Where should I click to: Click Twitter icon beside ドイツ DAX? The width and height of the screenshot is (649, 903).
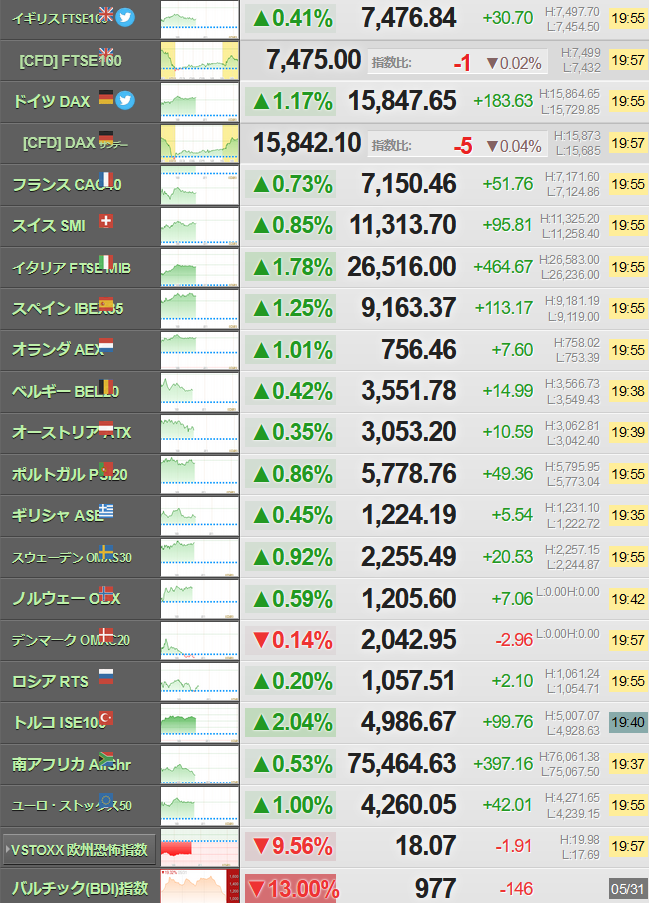(125, 101)
